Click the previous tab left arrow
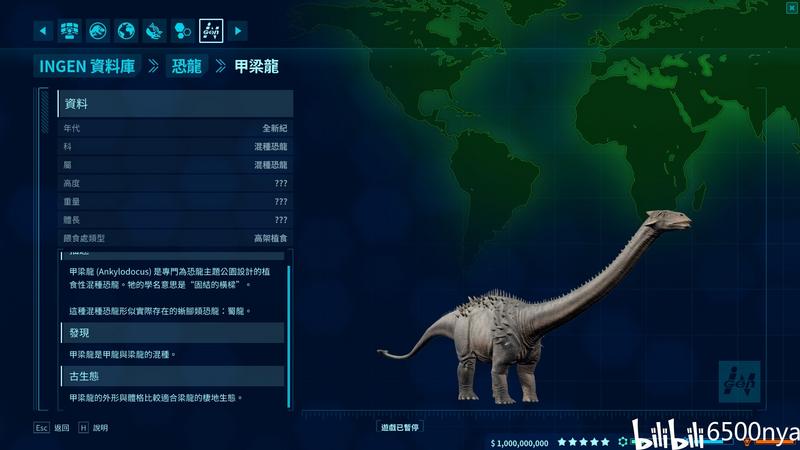This screenshot has height=450, width=800. coord(43,31)
